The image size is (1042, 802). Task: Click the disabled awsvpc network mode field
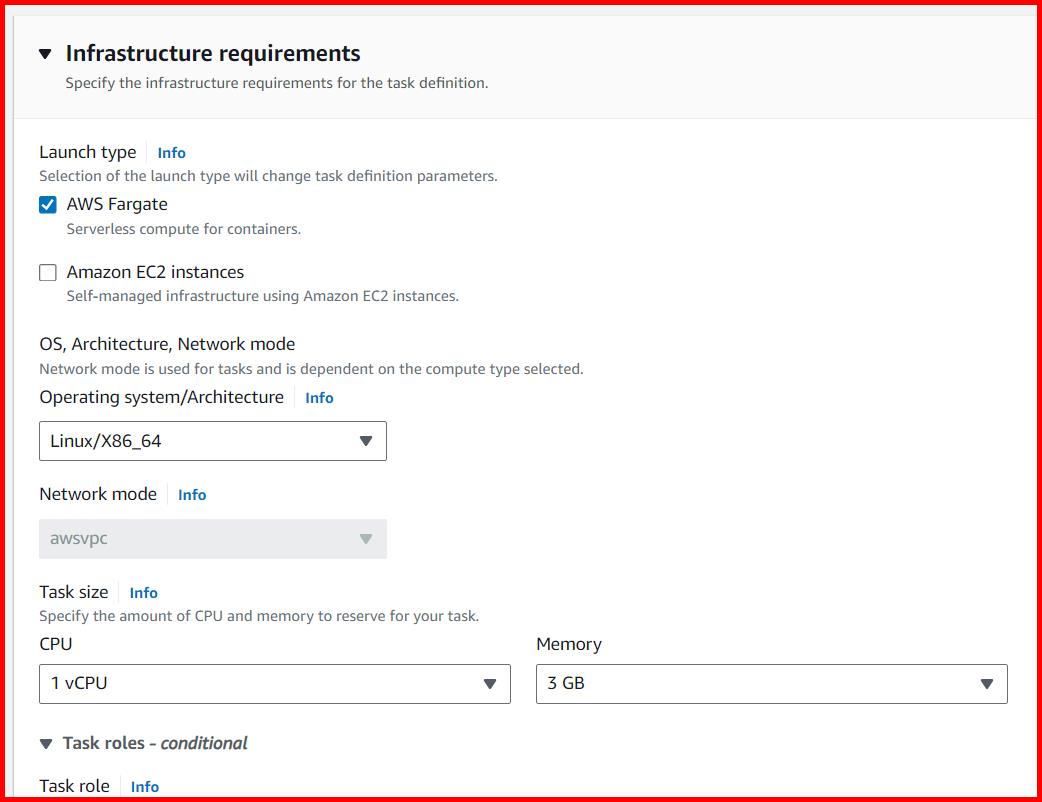pyautogui.click(x=212, y=538)
